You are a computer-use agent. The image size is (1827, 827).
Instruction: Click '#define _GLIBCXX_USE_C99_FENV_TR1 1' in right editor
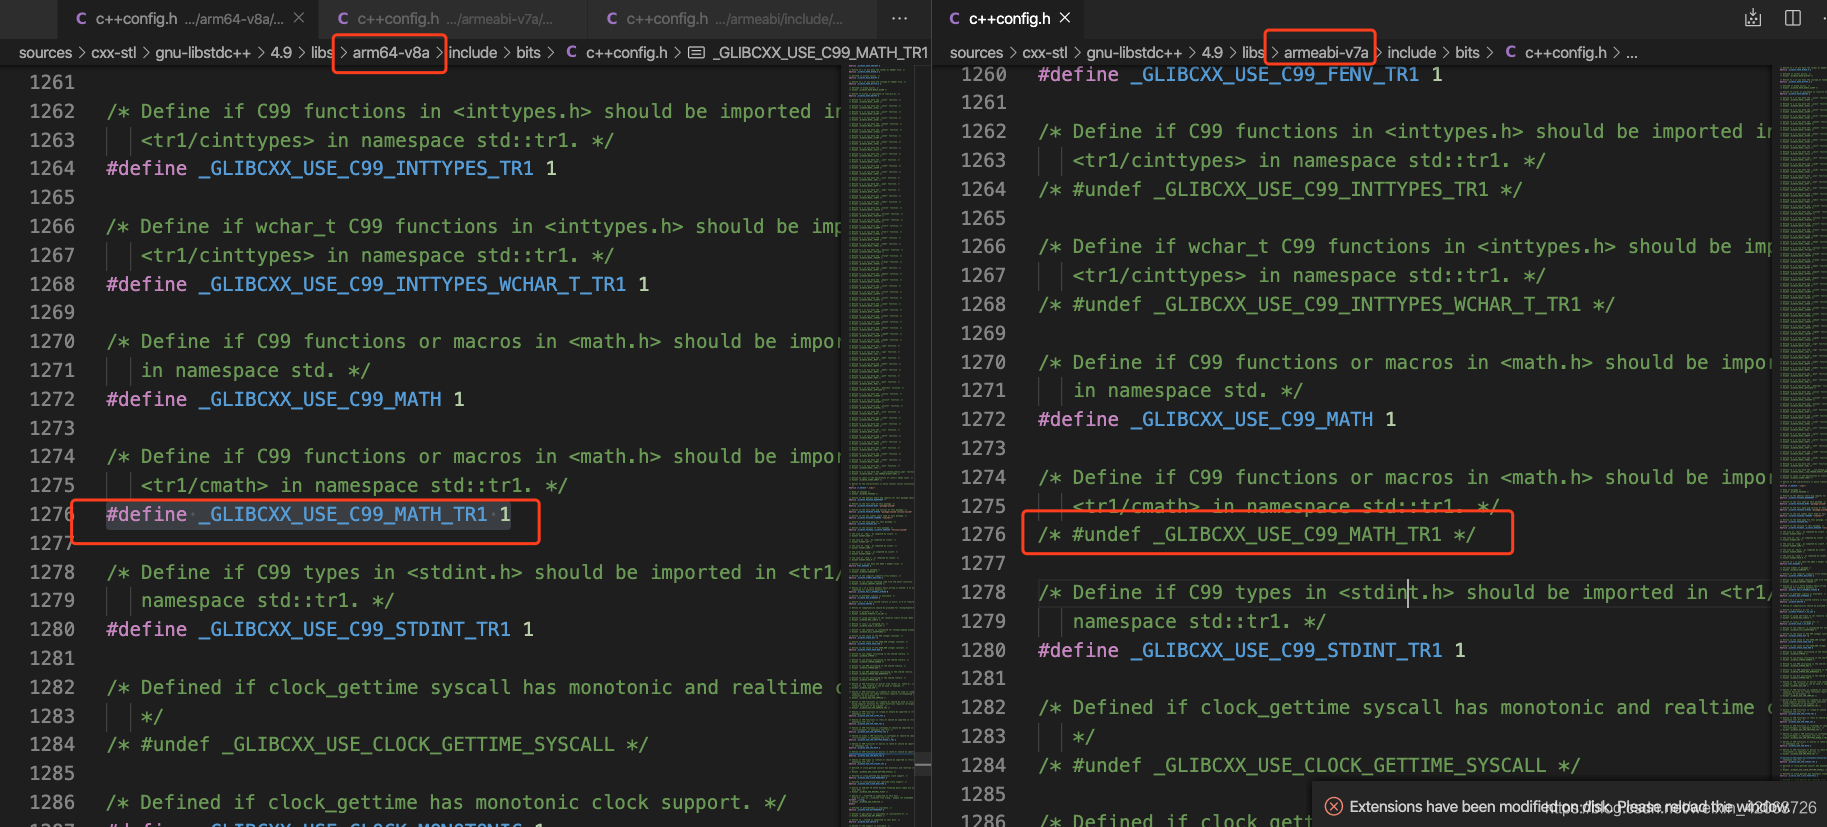1240,74
